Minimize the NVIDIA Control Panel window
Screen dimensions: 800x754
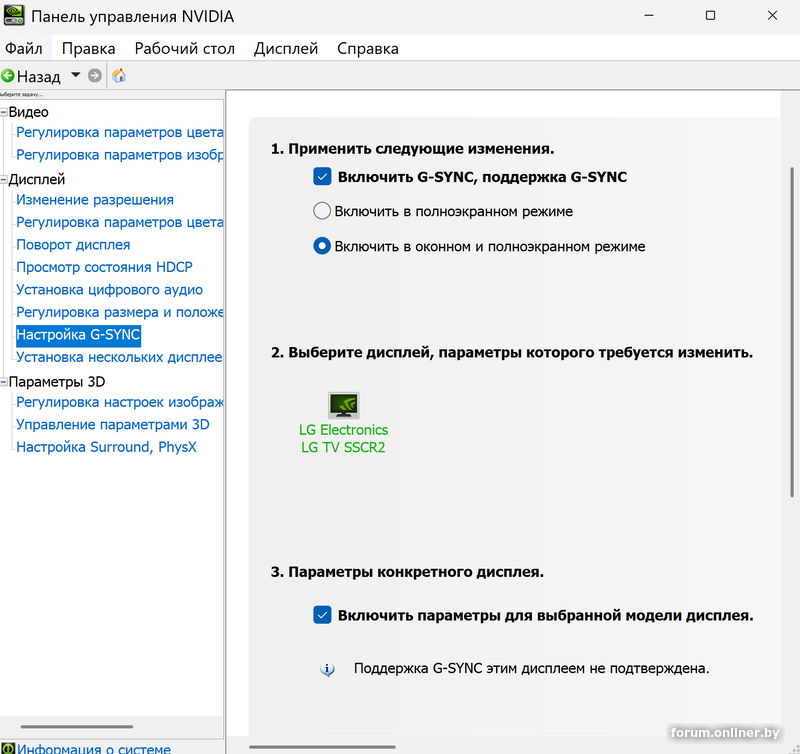tap(649, 15)
